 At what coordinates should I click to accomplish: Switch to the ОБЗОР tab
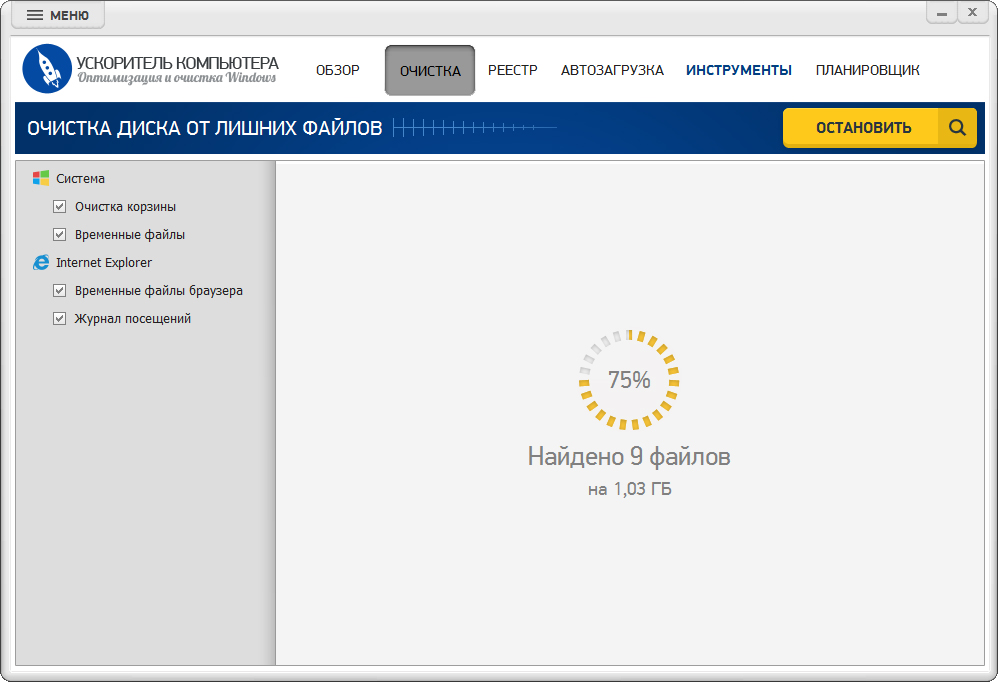(337, 70)
